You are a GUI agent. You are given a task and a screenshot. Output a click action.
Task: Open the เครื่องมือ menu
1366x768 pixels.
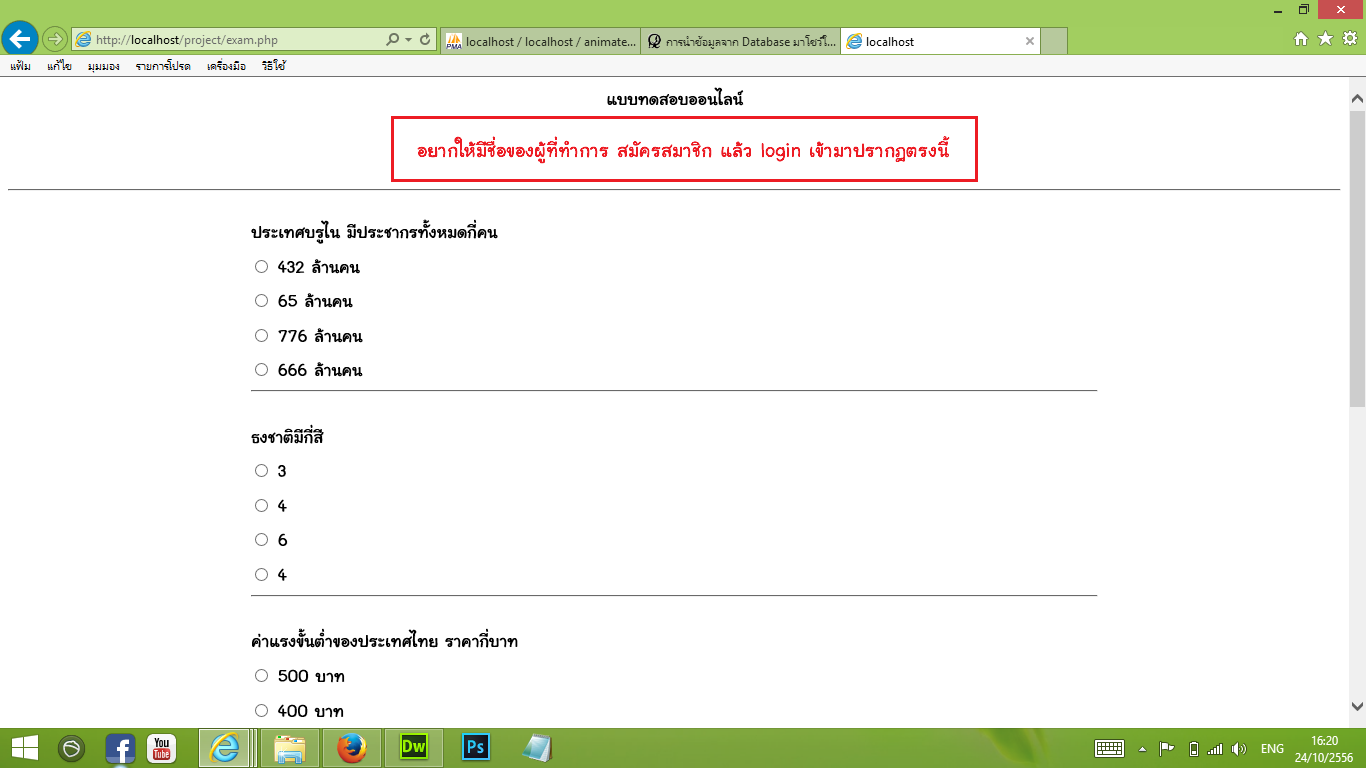pyautogui.click(x=226, y=66)
